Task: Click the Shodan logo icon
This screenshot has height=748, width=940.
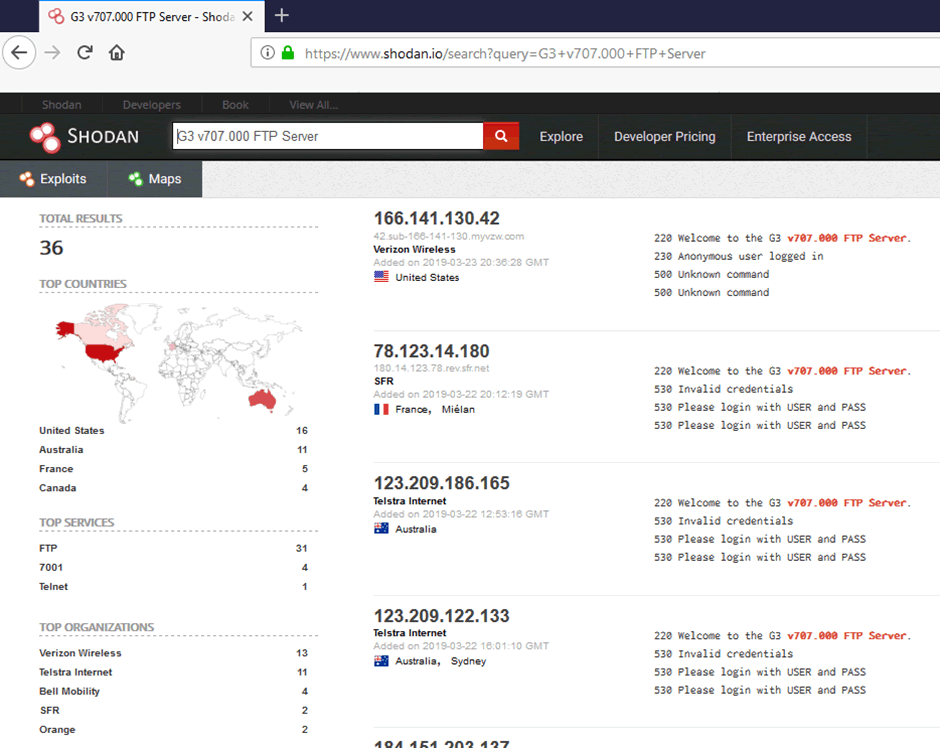Action: (46, 137)
